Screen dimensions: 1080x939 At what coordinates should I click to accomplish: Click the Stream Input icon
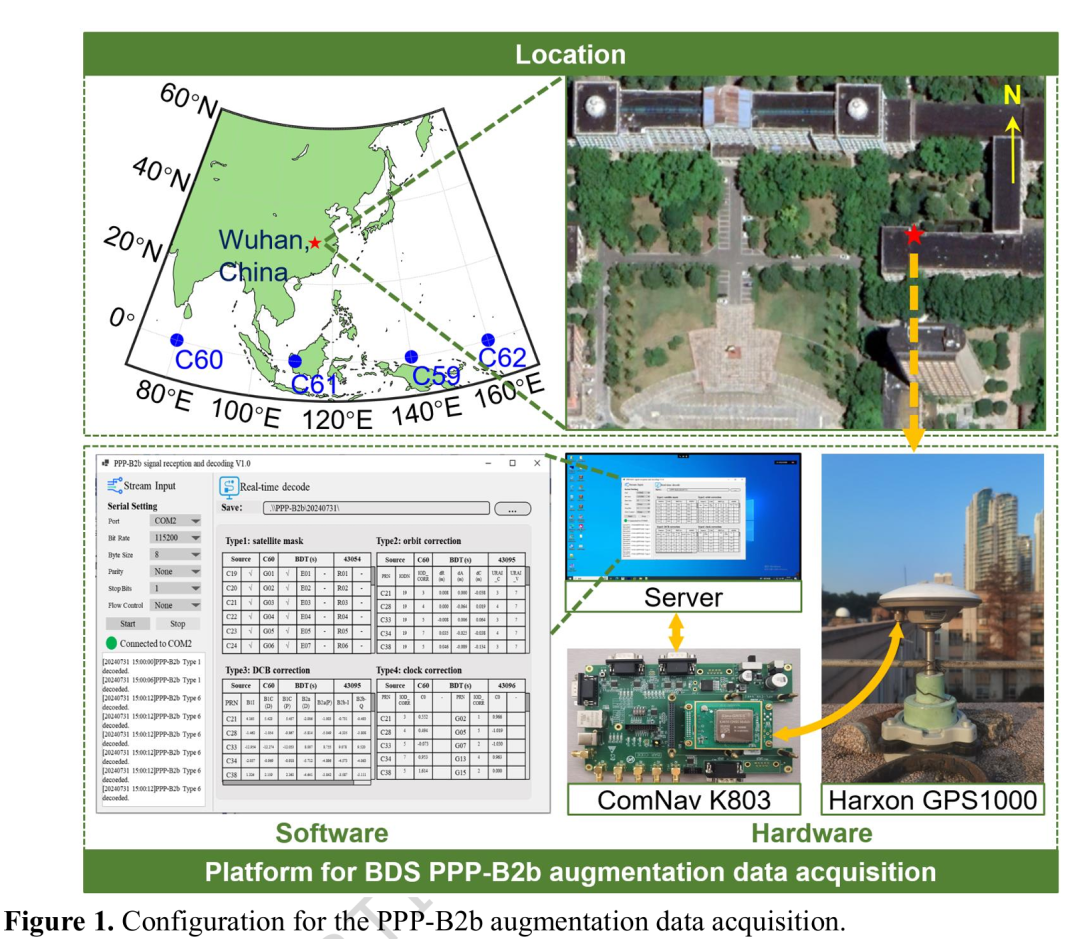click(114, 486)
